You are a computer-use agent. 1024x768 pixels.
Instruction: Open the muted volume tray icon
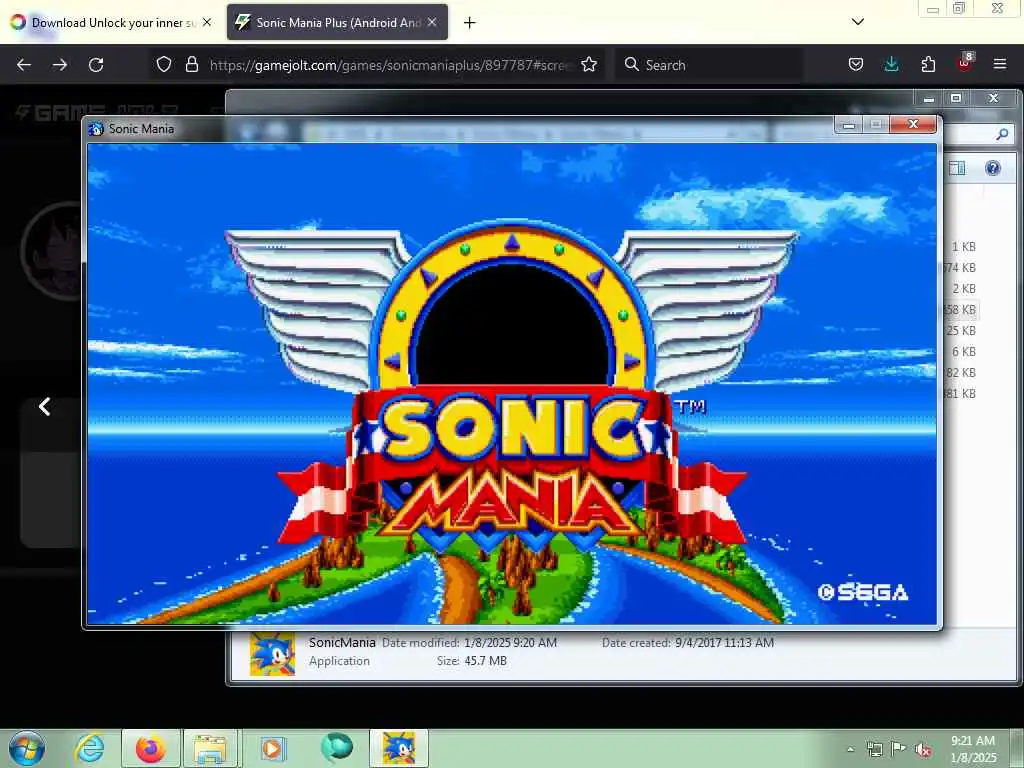[x=923, y=749]
